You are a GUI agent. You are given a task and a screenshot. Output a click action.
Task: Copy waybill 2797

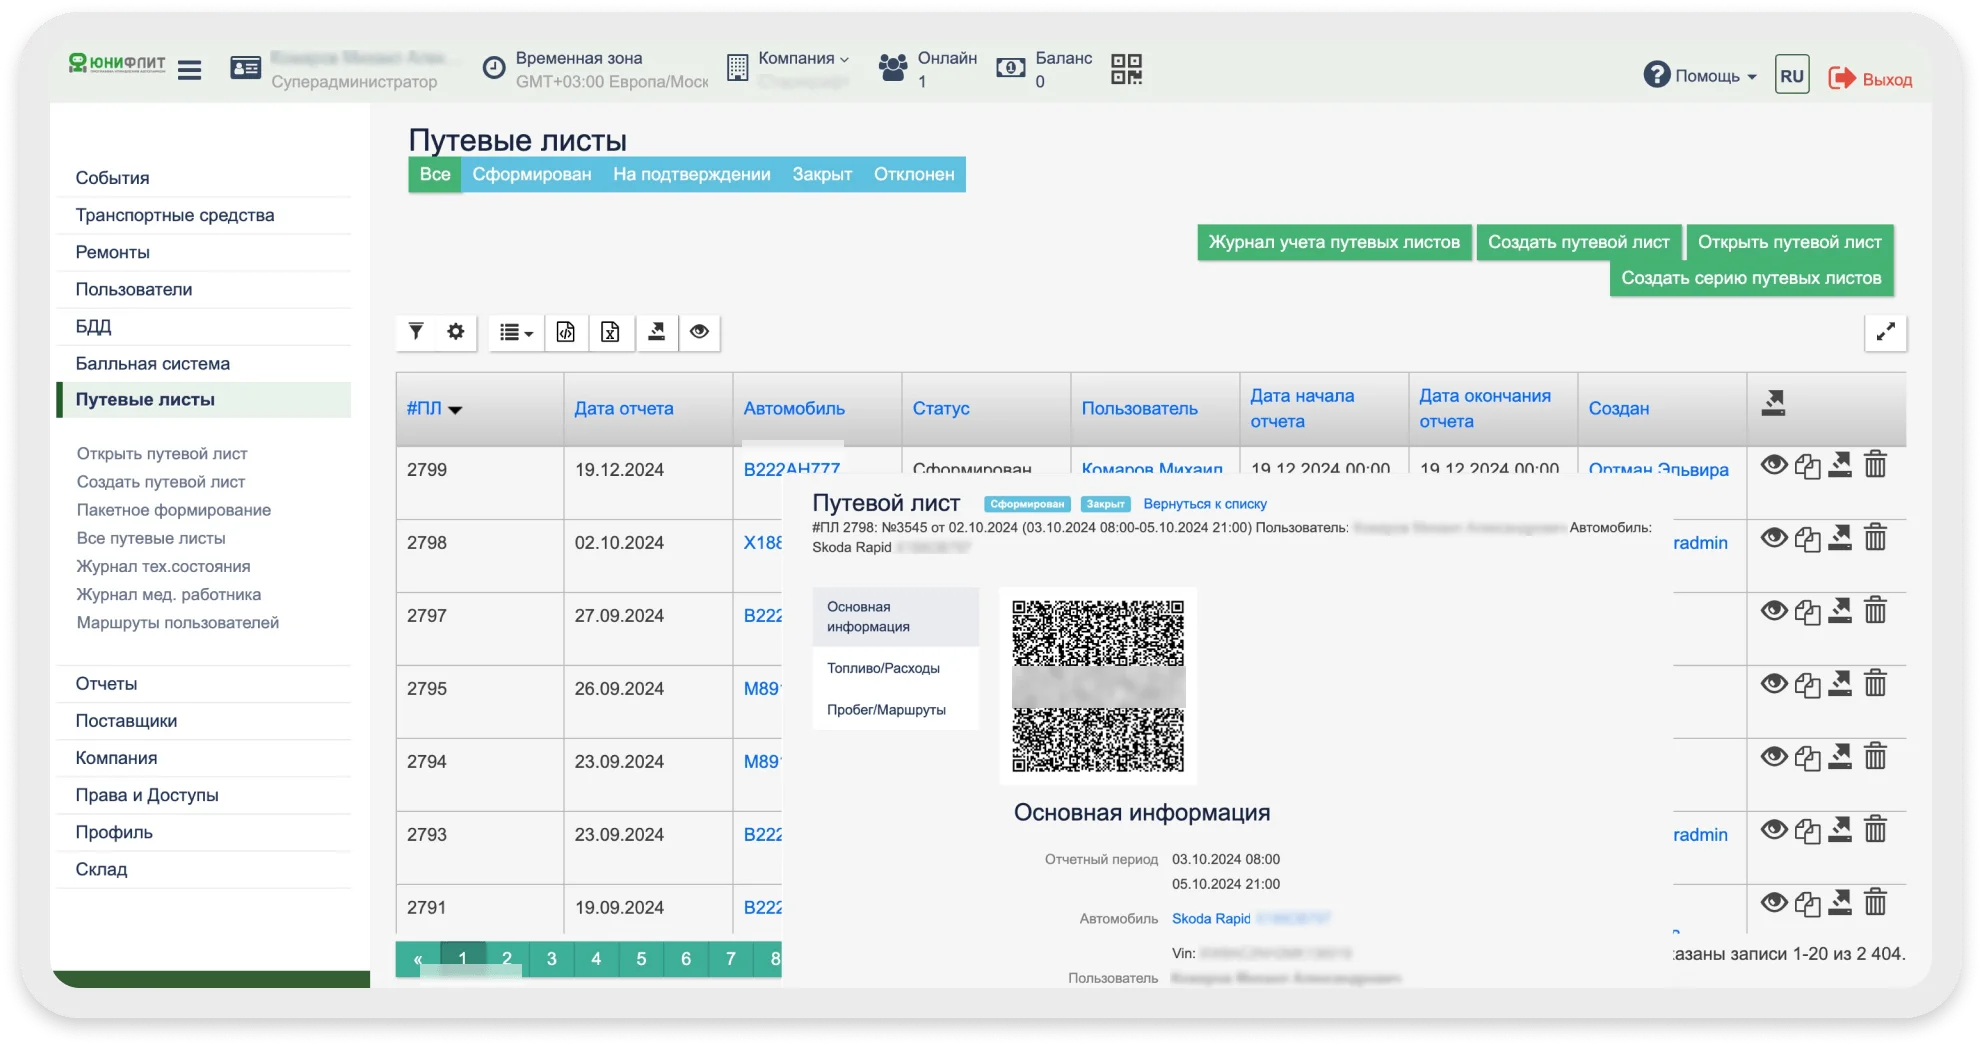(x=1807, y=612)
